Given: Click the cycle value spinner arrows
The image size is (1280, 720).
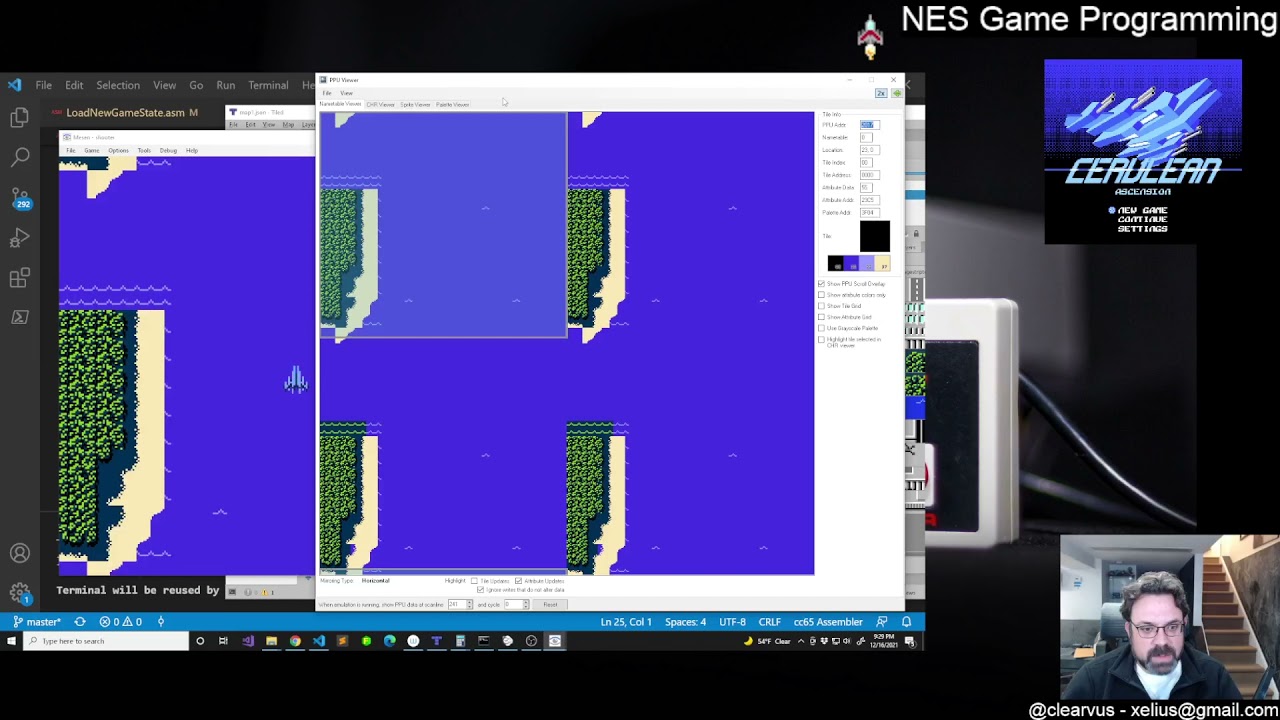Looking at the screenshot, I should click(524, 604).
